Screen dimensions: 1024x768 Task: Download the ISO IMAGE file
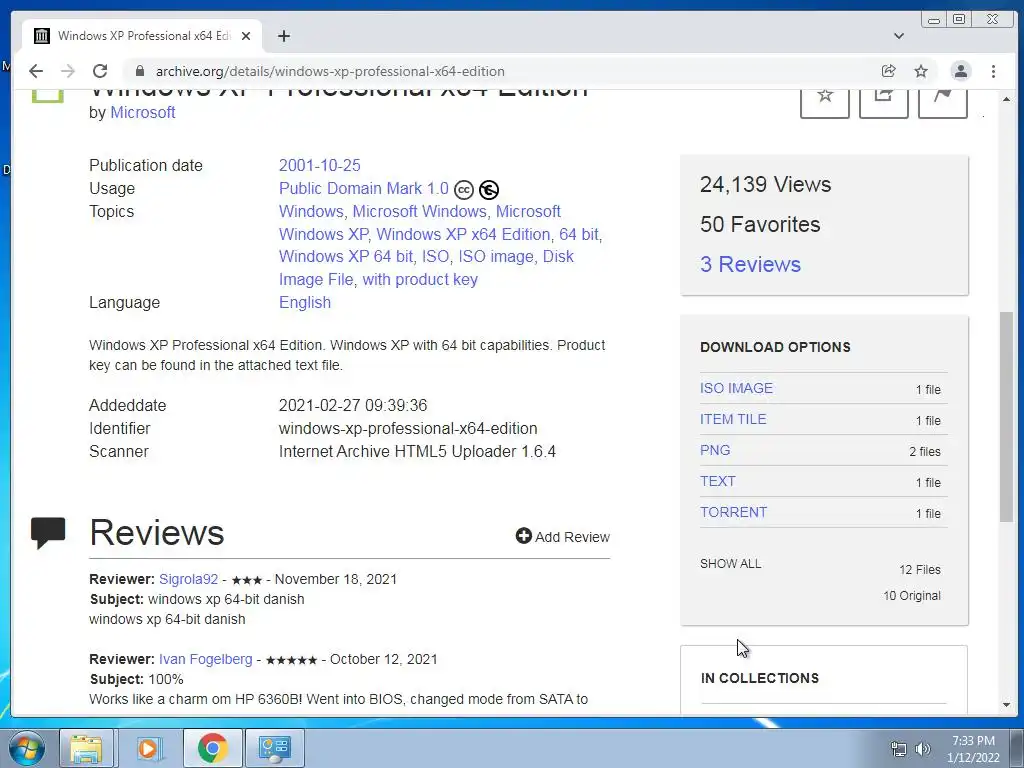coord(736,388)
